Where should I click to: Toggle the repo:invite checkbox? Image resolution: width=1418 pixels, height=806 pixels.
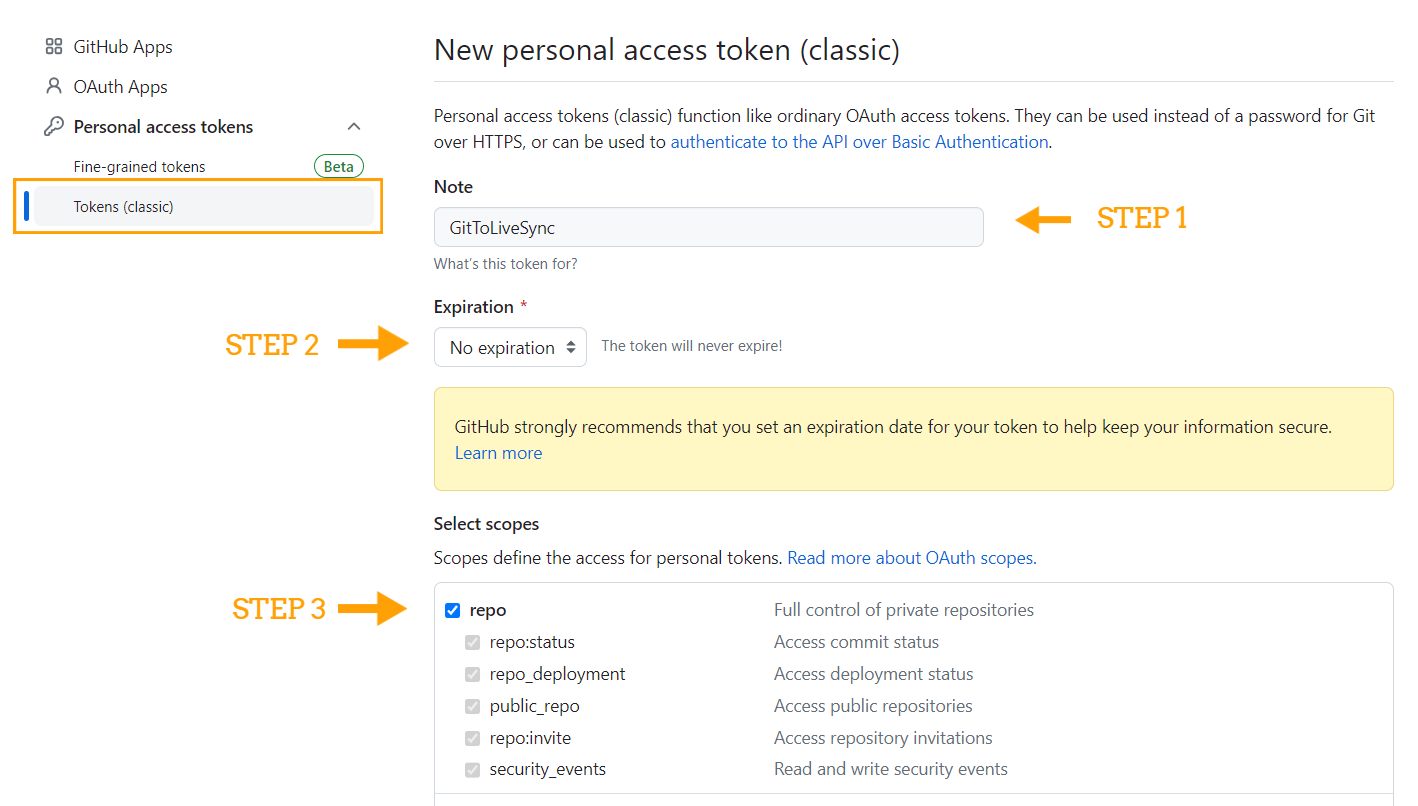pyautogui.click(x=473, y=738)
